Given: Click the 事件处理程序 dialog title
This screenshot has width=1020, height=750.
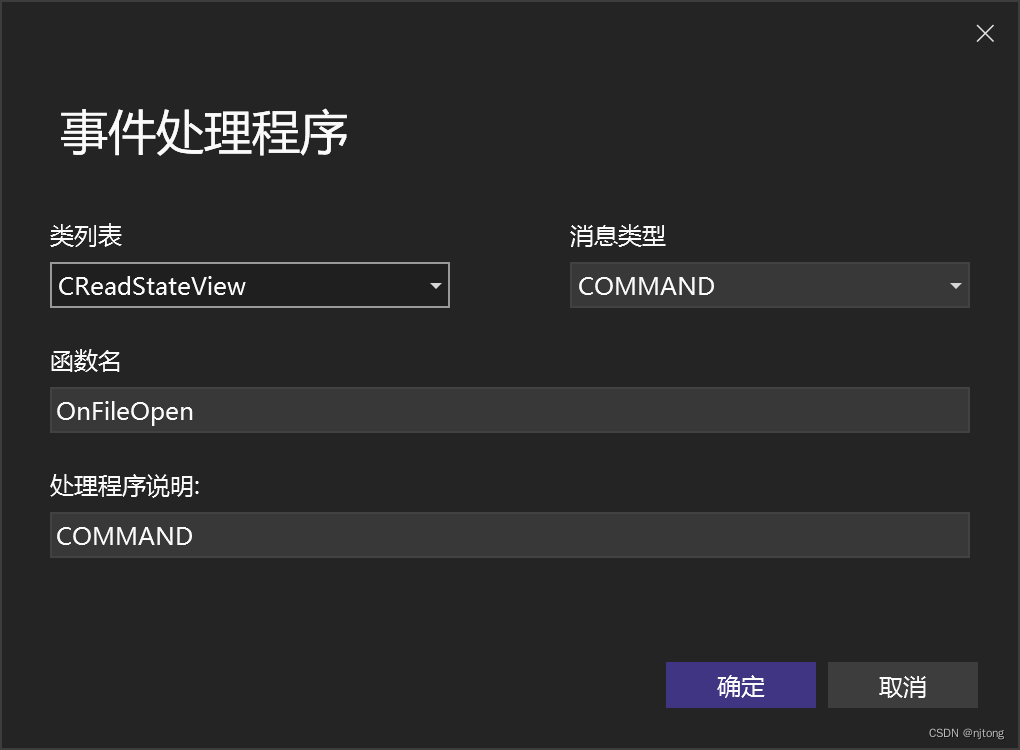Looking at the screenshot, I should click(x=204, y=133).
